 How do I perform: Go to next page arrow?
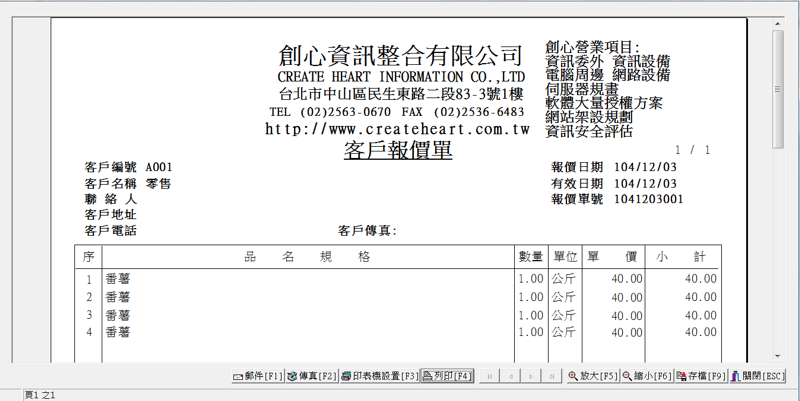tap(531, 376)
